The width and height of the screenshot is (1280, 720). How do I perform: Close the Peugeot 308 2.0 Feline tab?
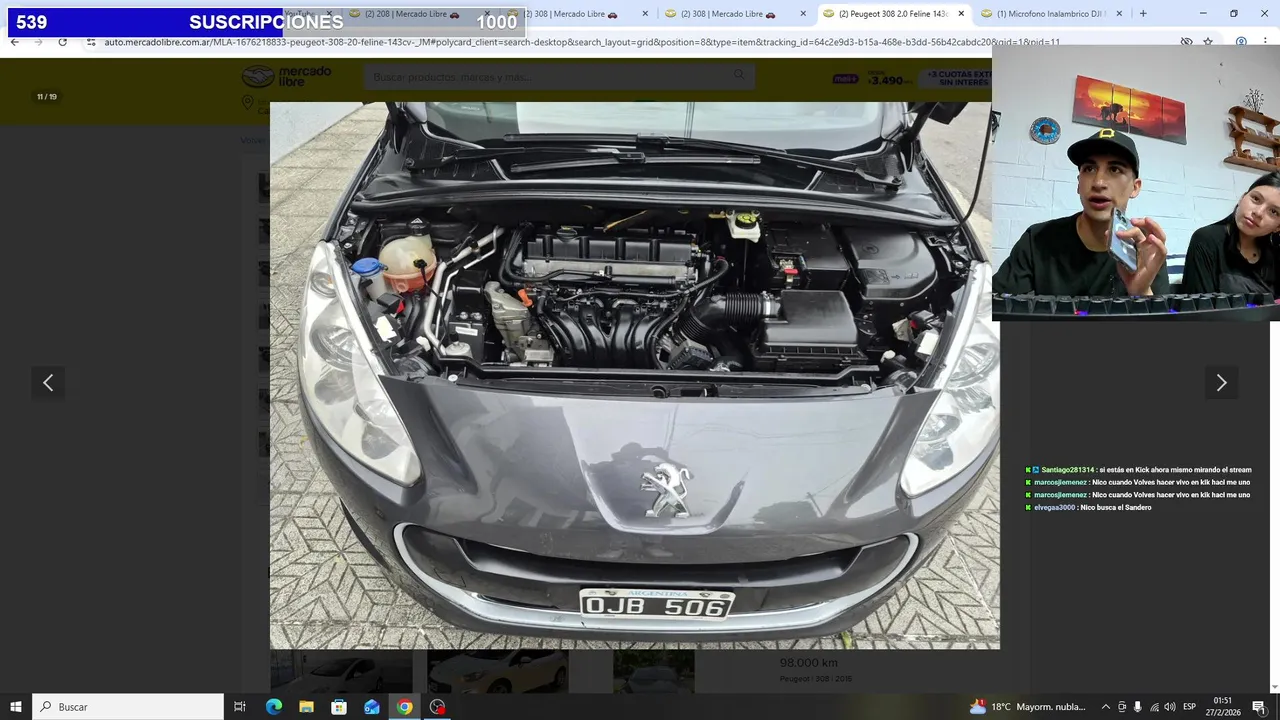[961, 14]
